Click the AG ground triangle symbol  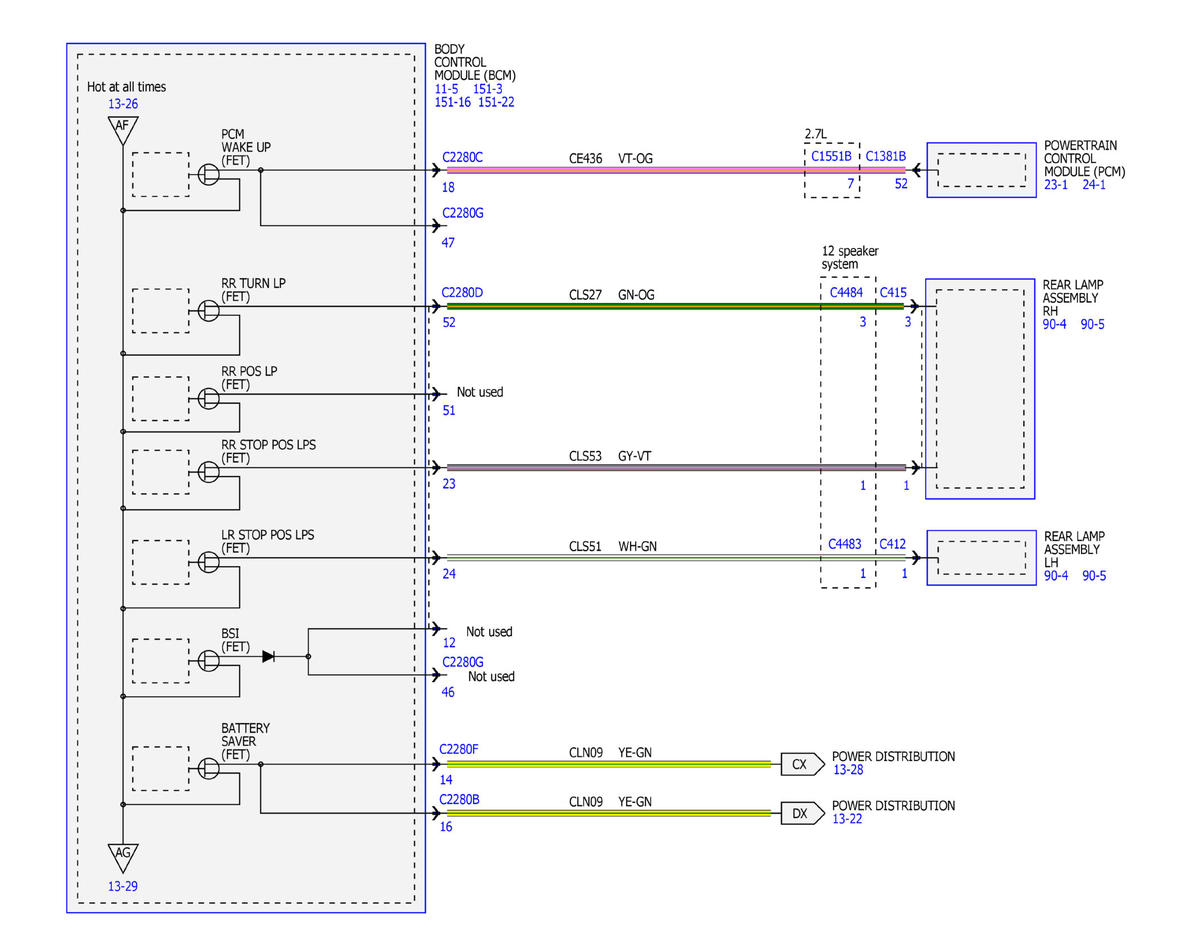[x=122, y=856]
